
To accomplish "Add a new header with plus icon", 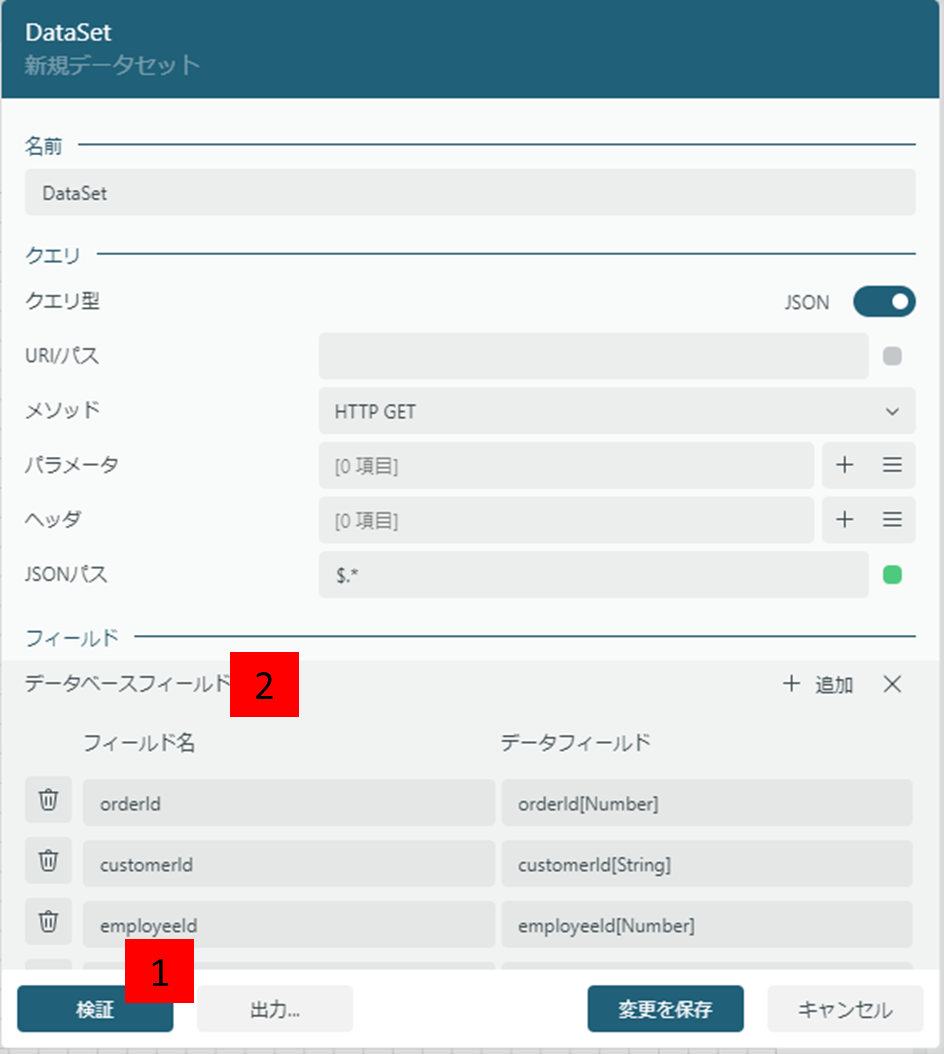I will 845,520.
